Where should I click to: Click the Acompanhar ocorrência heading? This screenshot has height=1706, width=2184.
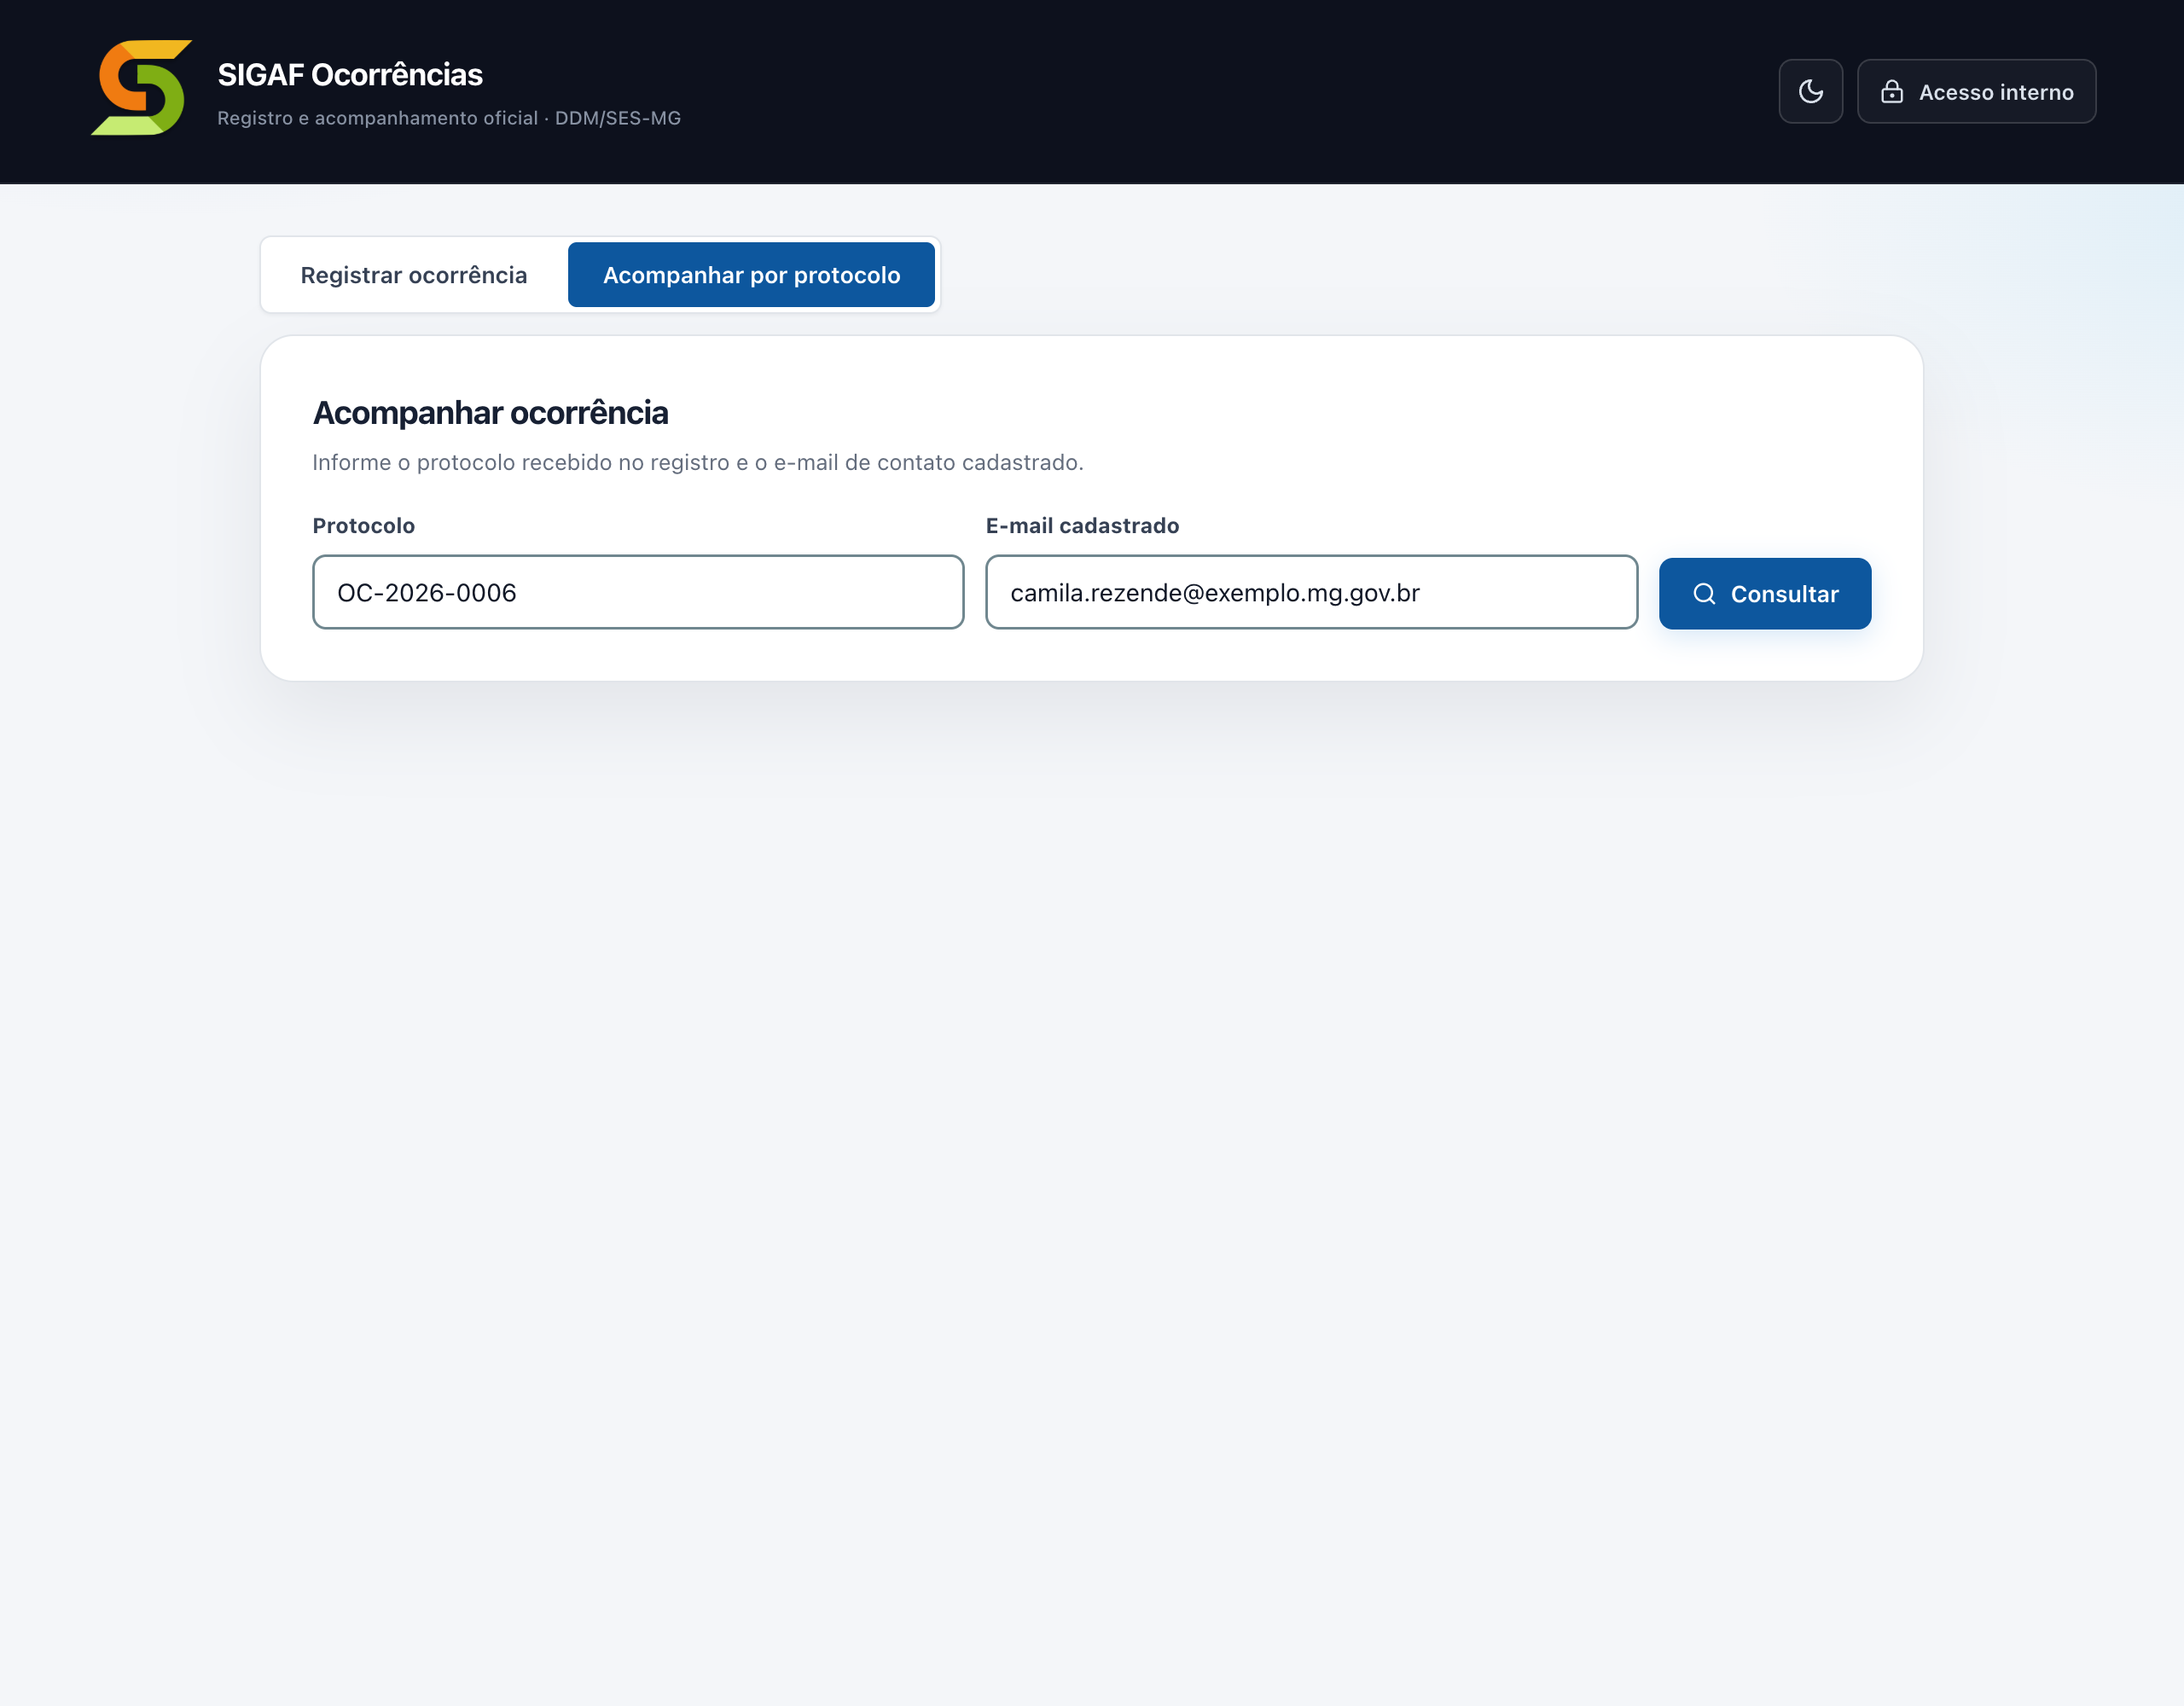[x=490, y=412]
